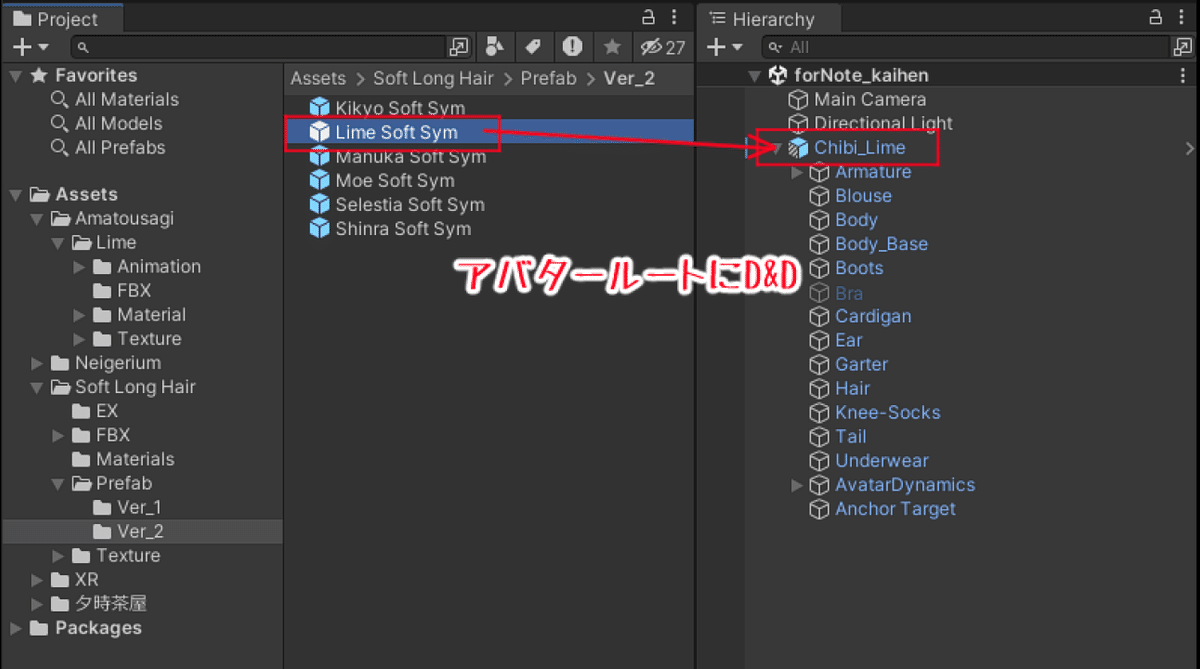The width and height of the screenshot is (1200, 669).
Task: Click Search by Label tag icon
Action: point(533,47)
